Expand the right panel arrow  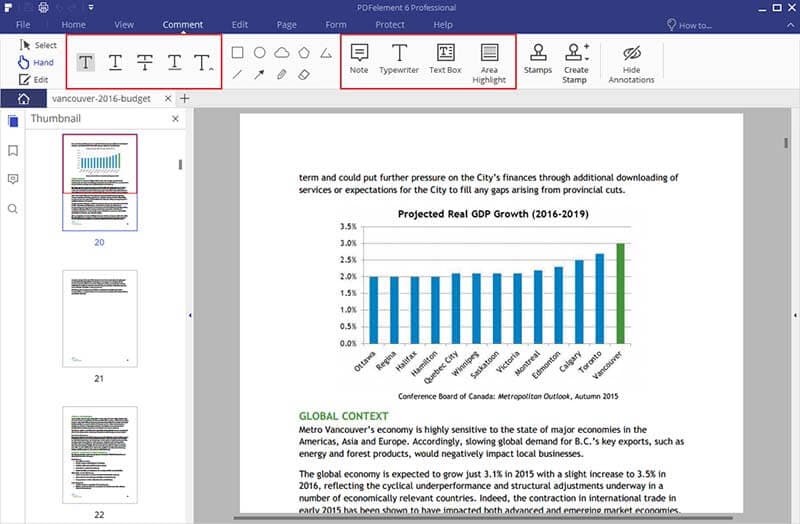(795, 315)
